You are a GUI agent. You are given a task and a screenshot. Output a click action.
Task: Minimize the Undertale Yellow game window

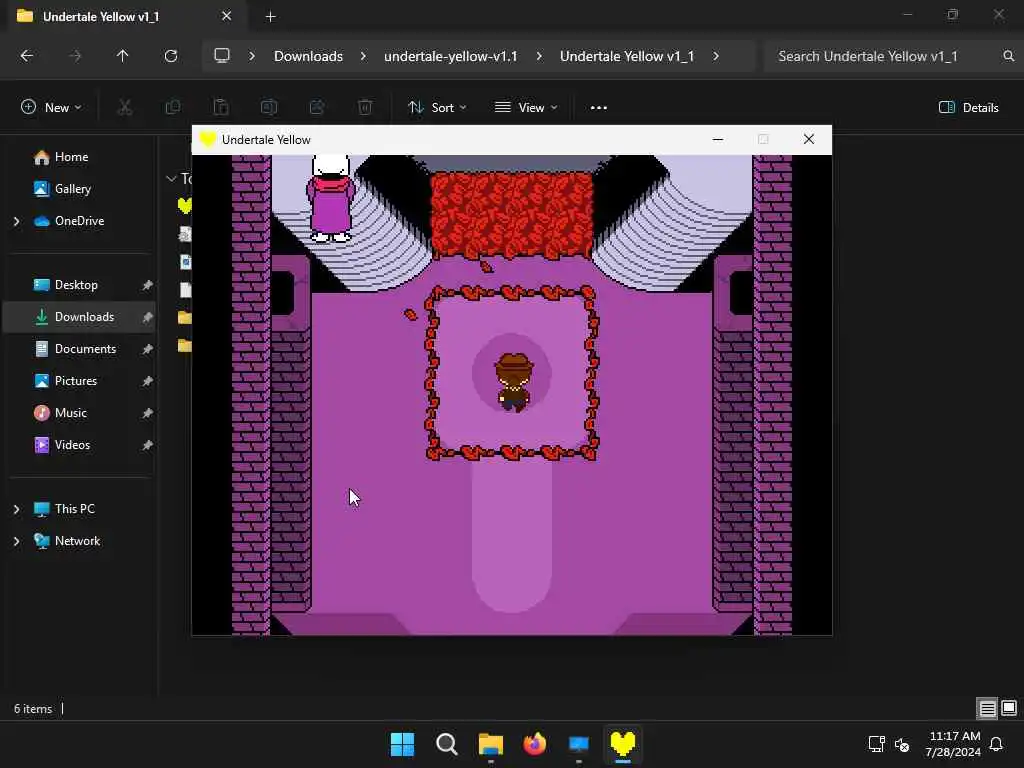point(718,139)
